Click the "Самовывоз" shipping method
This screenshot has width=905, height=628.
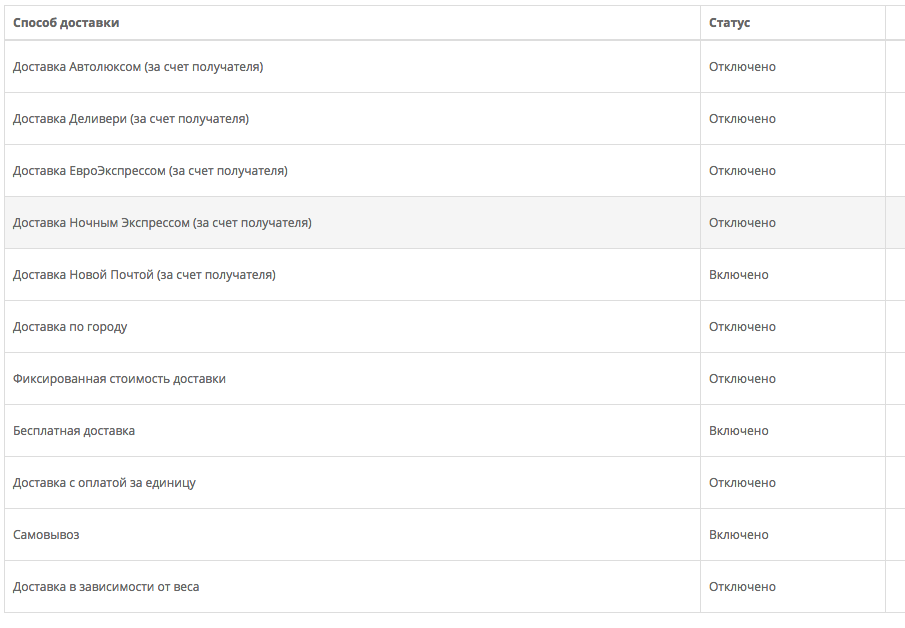point(46,535)
